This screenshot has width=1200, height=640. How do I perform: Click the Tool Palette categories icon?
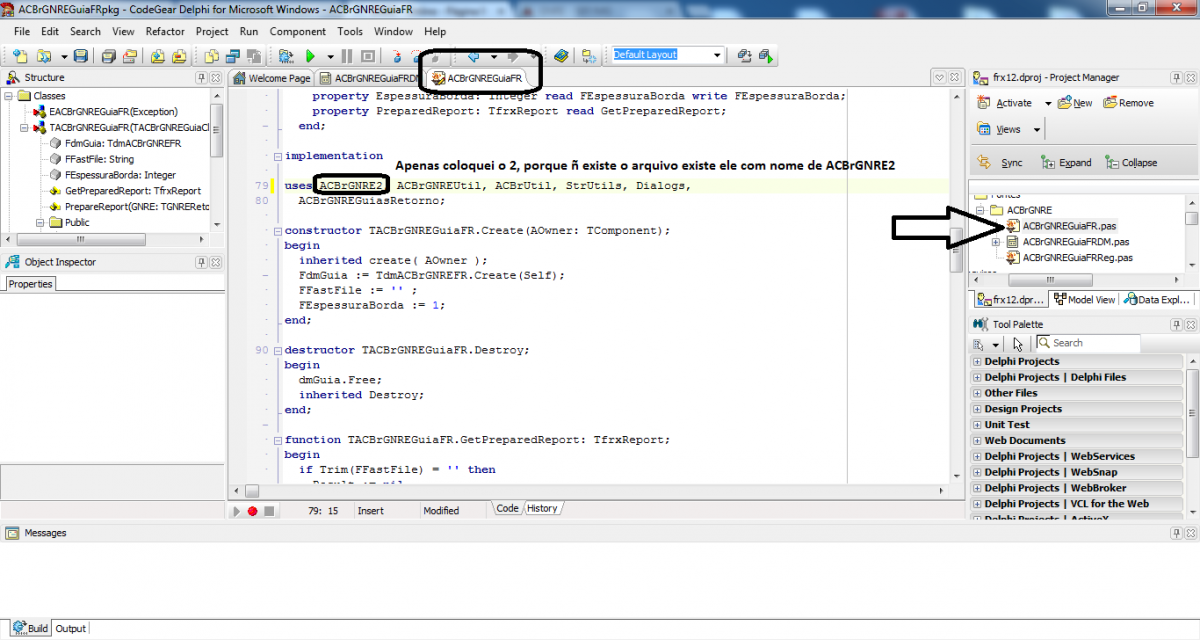tap(981, 343)
